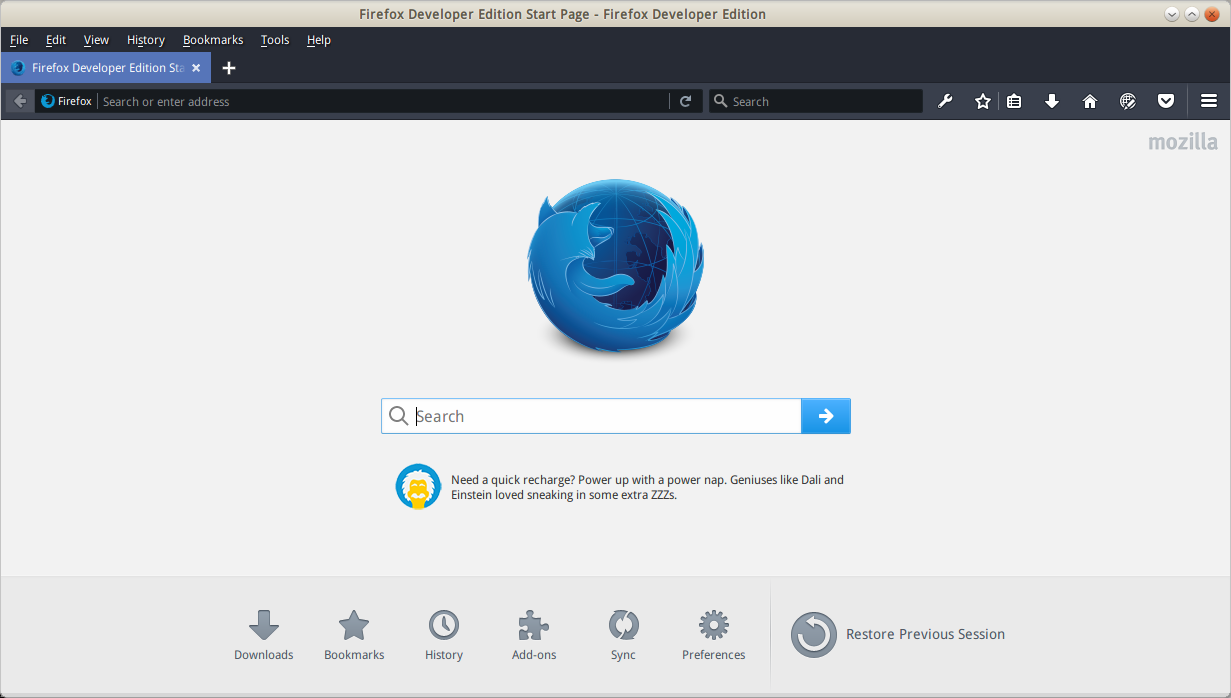1231x698 pixels.
Task: Click the Pocket icon in the toolbar
Action: coord(1165,101)
